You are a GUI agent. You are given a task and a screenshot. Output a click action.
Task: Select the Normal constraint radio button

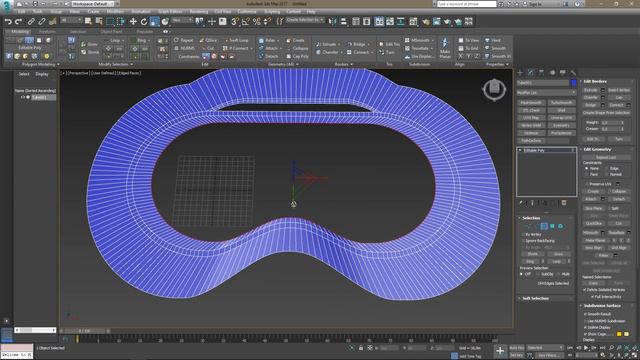click(x=607, y=174)
